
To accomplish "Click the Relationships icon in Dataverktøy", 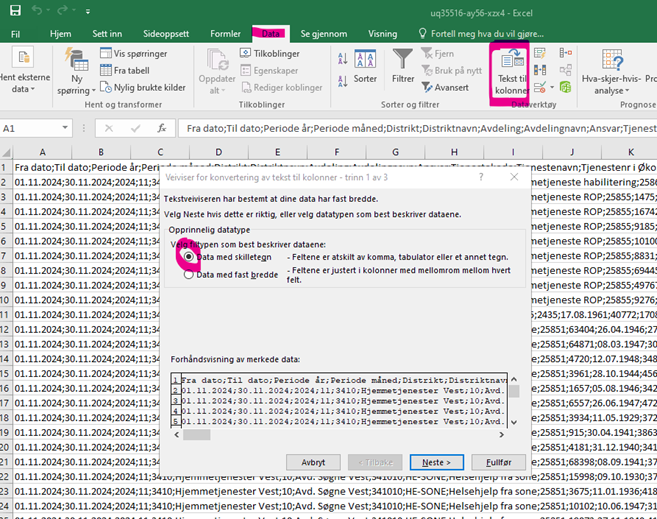I will point(566,70).
